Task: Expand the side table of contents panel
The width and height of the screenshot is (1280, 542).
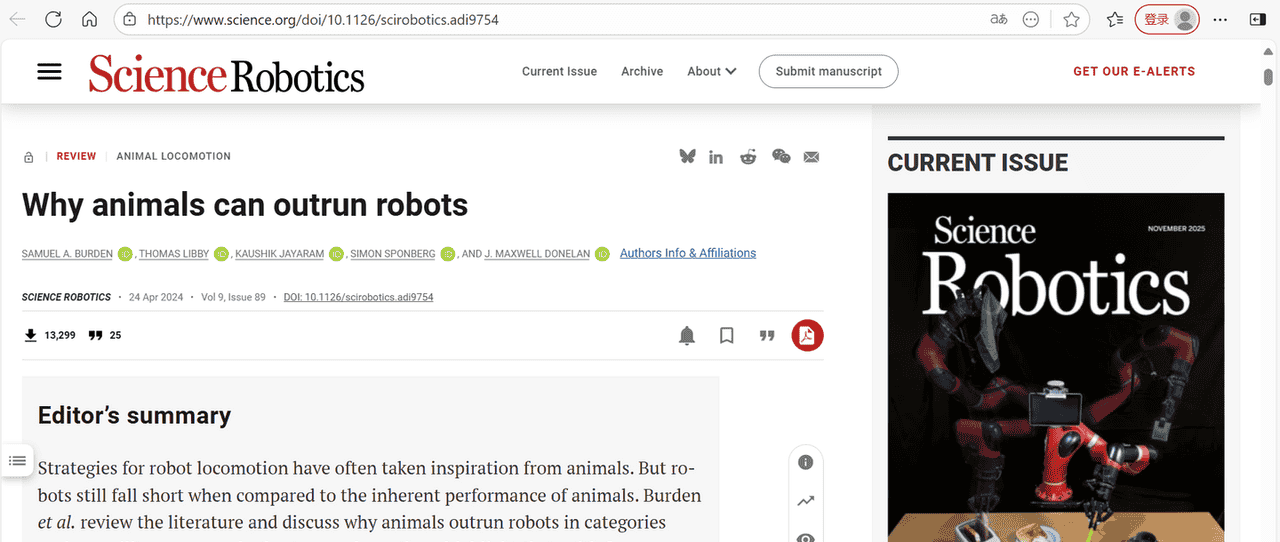Action: pyautogui.click(x=17, y=460)
